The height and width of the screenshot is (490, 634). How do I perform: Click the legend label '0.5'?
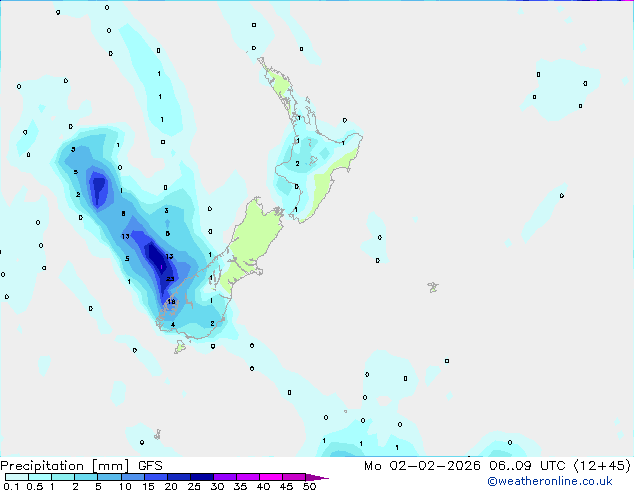click(34, 486)
